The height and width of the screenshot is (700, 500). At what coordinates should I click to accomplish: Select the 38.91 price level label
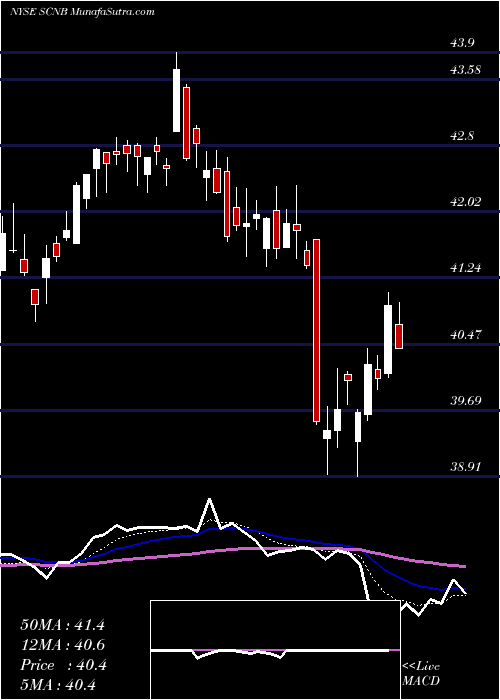[x=466, y=467]
